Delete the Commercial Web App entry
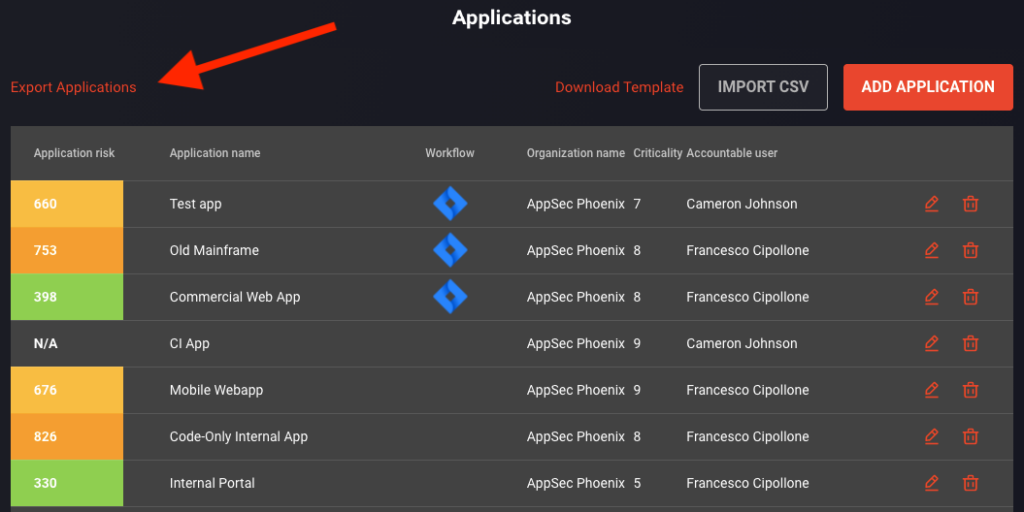This screenshot has height=512, width=1024. [x=970, y=296]
